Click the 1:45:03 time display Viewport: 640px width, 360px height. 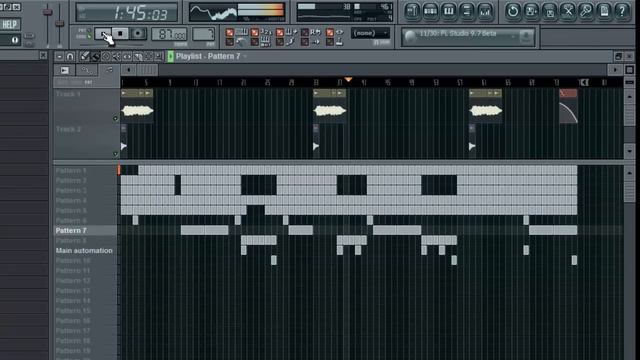coord(127,13)
